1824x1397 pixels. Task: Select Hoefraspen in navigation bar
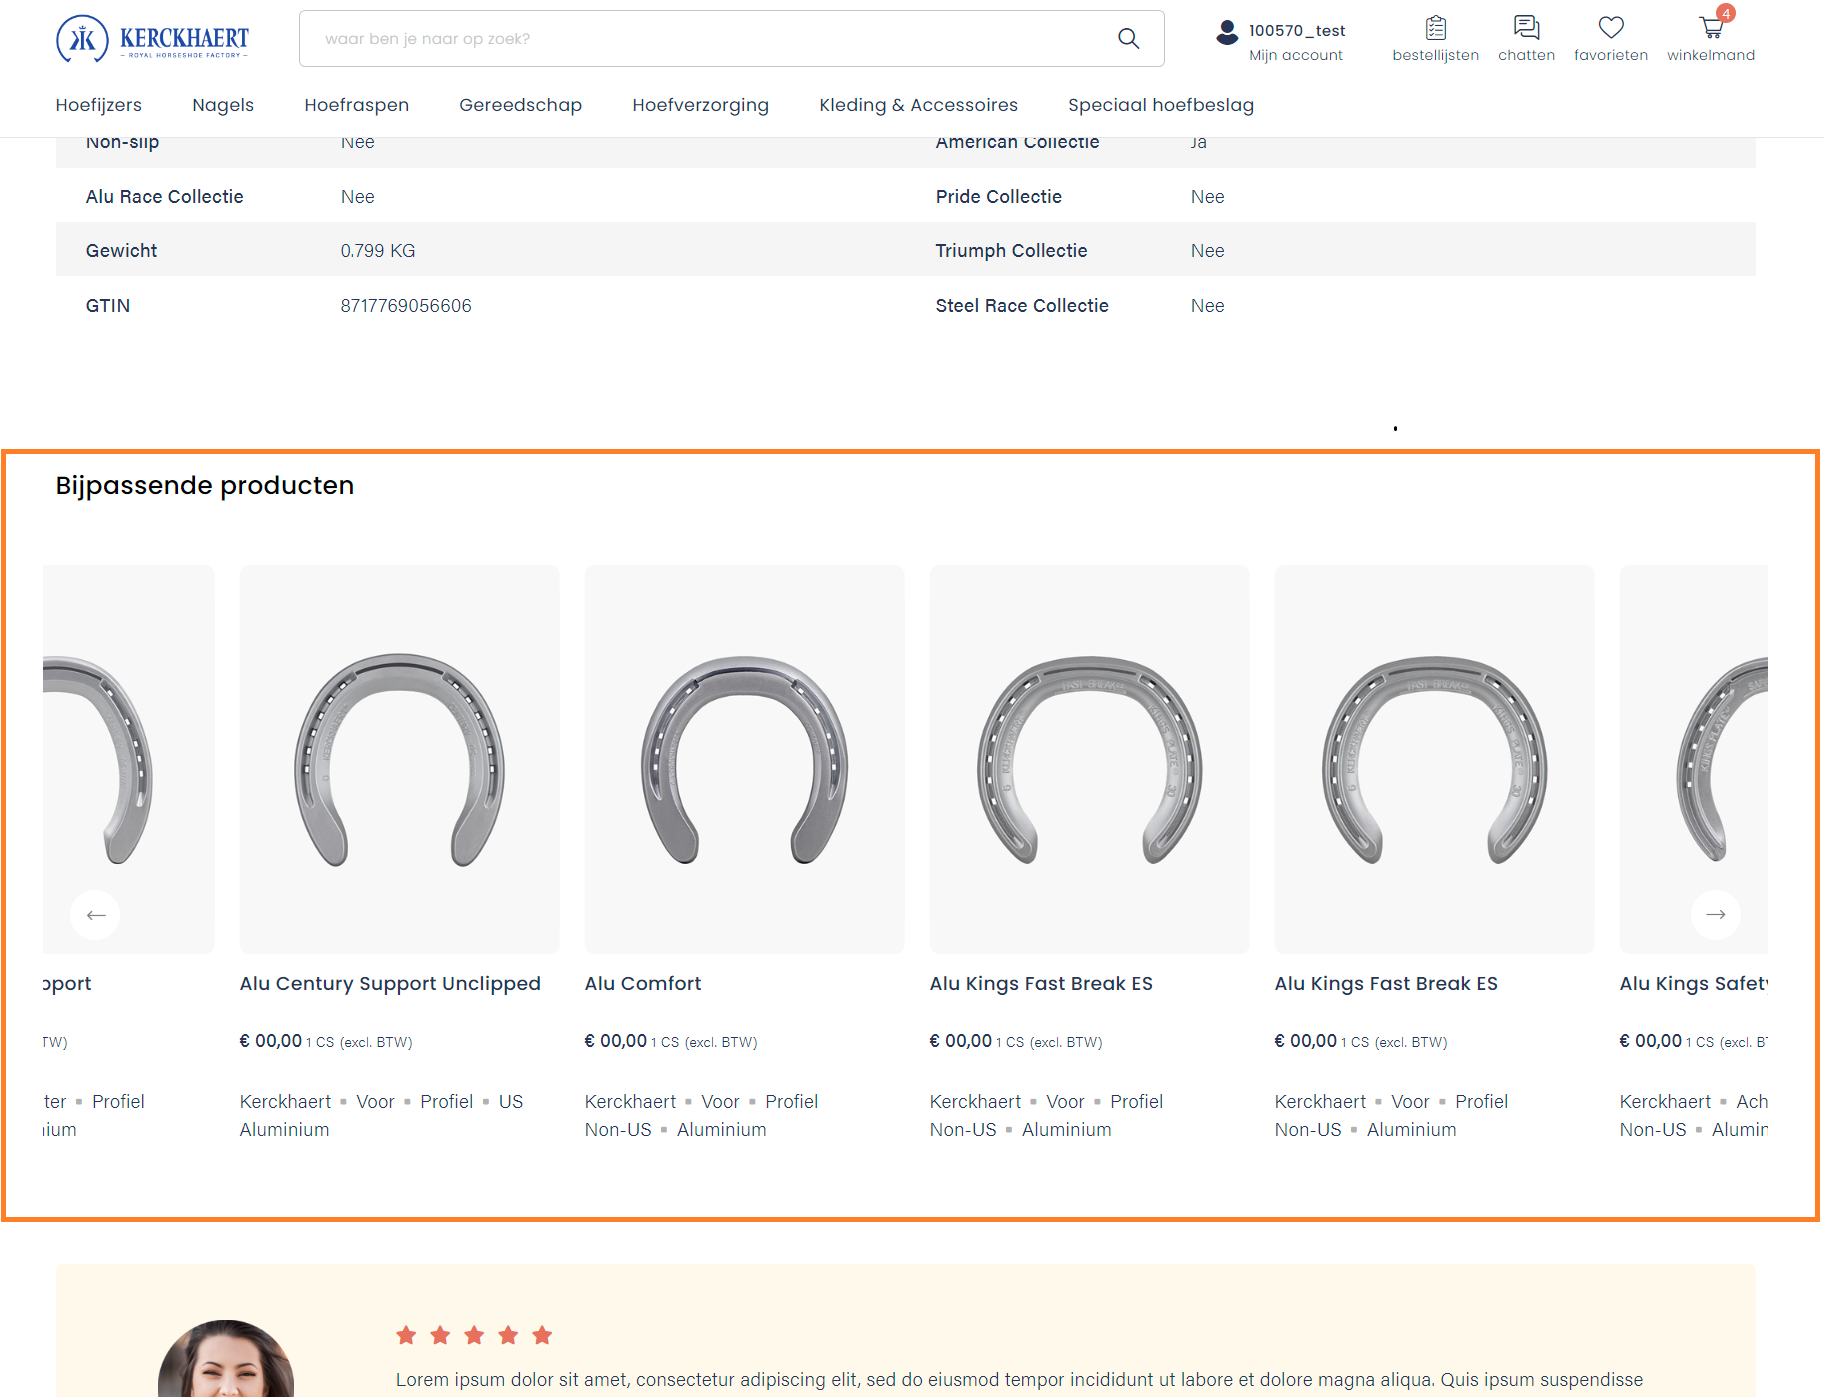356,105
